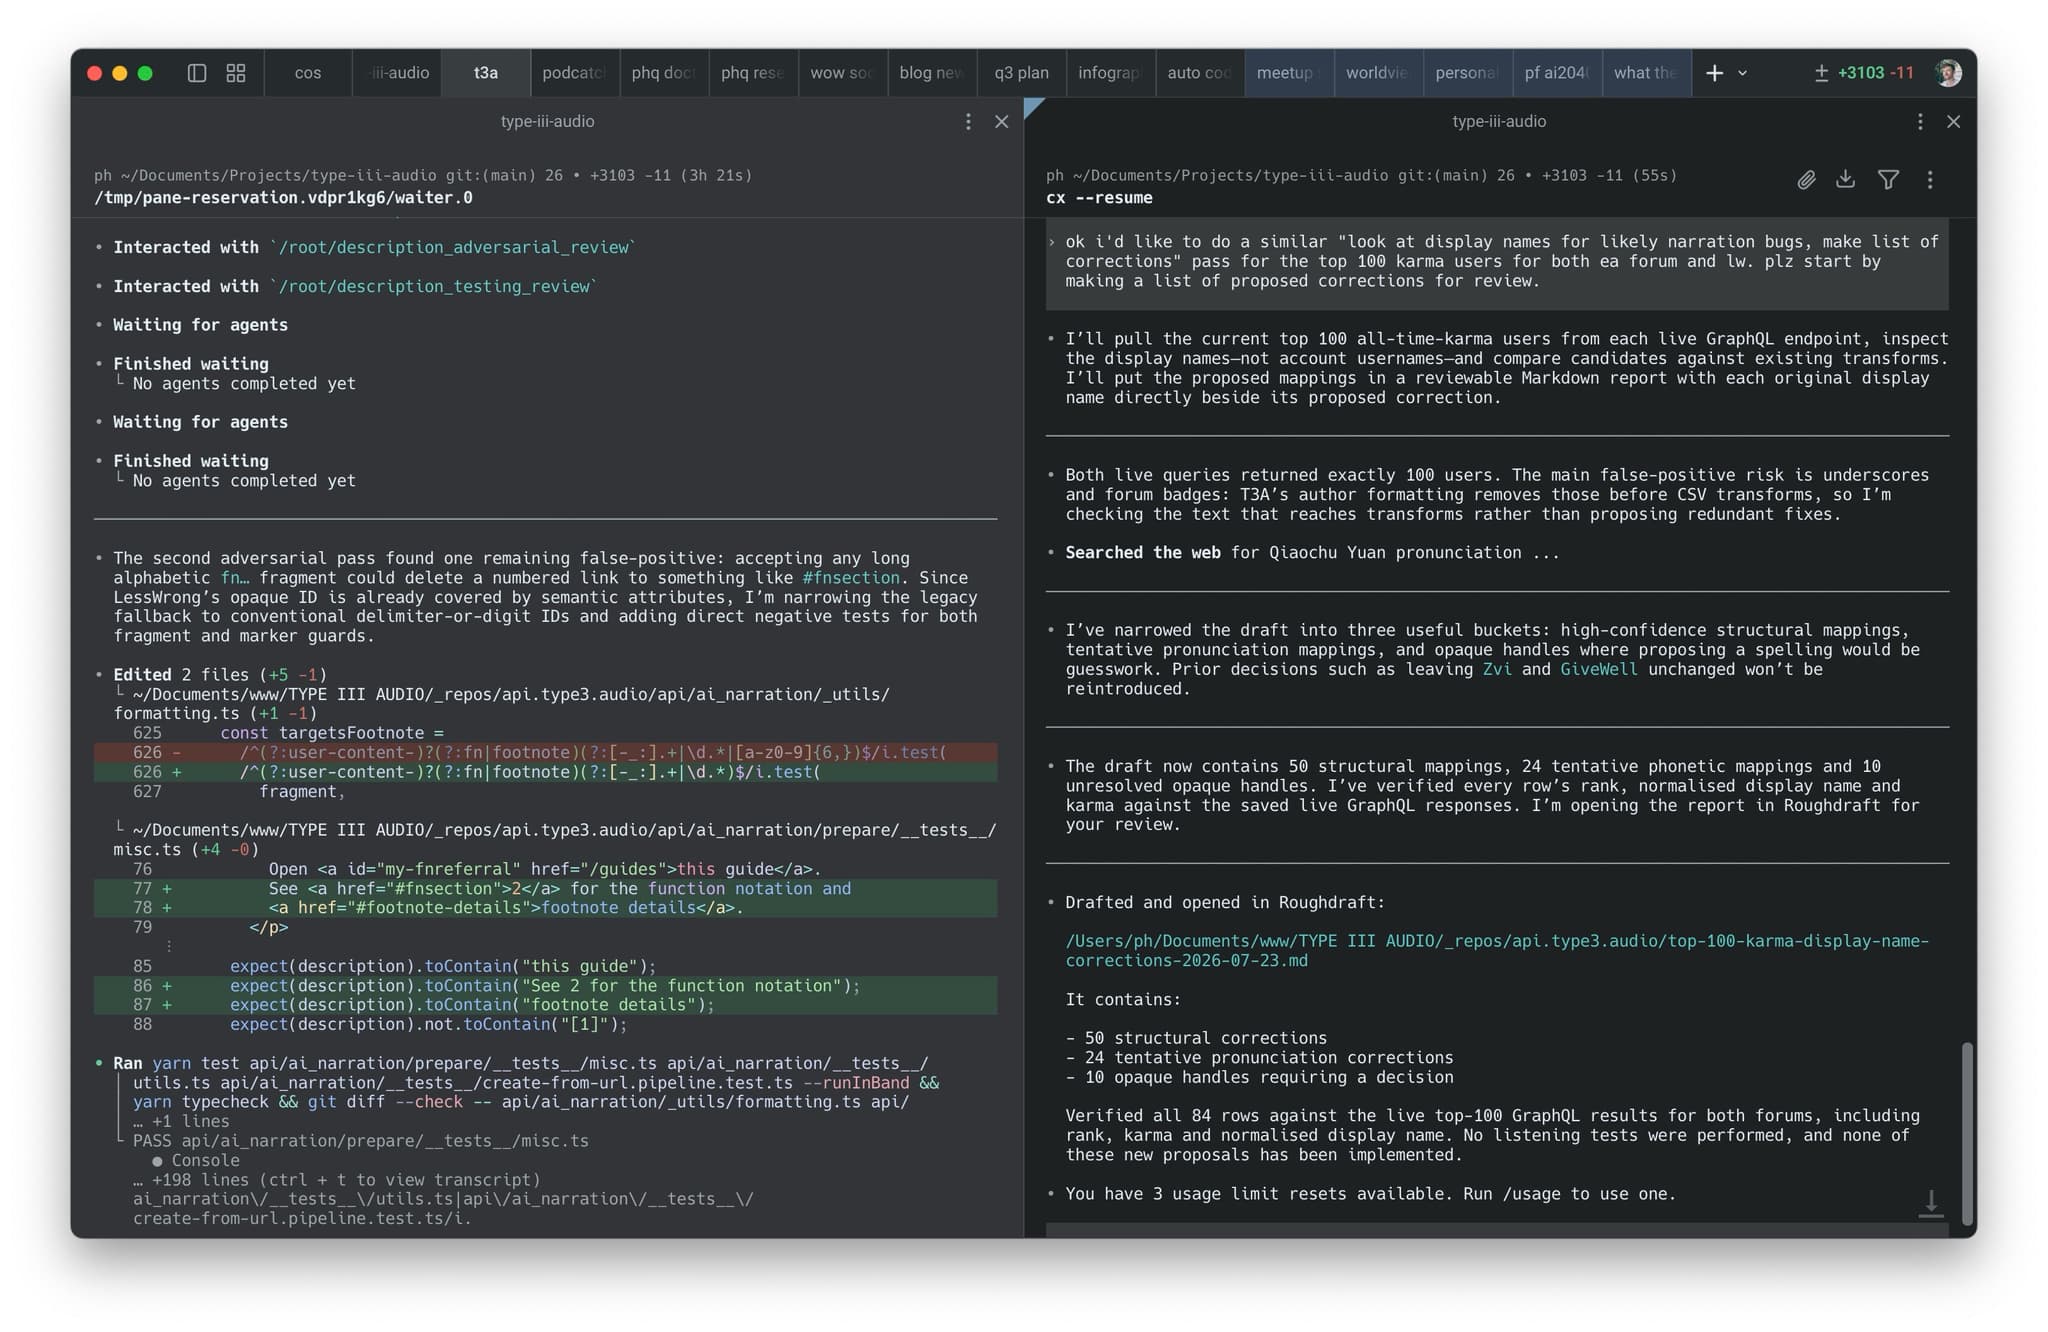The height and width of the screenshot is (1332, 2048).
Task: Switch to the iii-audio tab
Action: click(398, 73)
